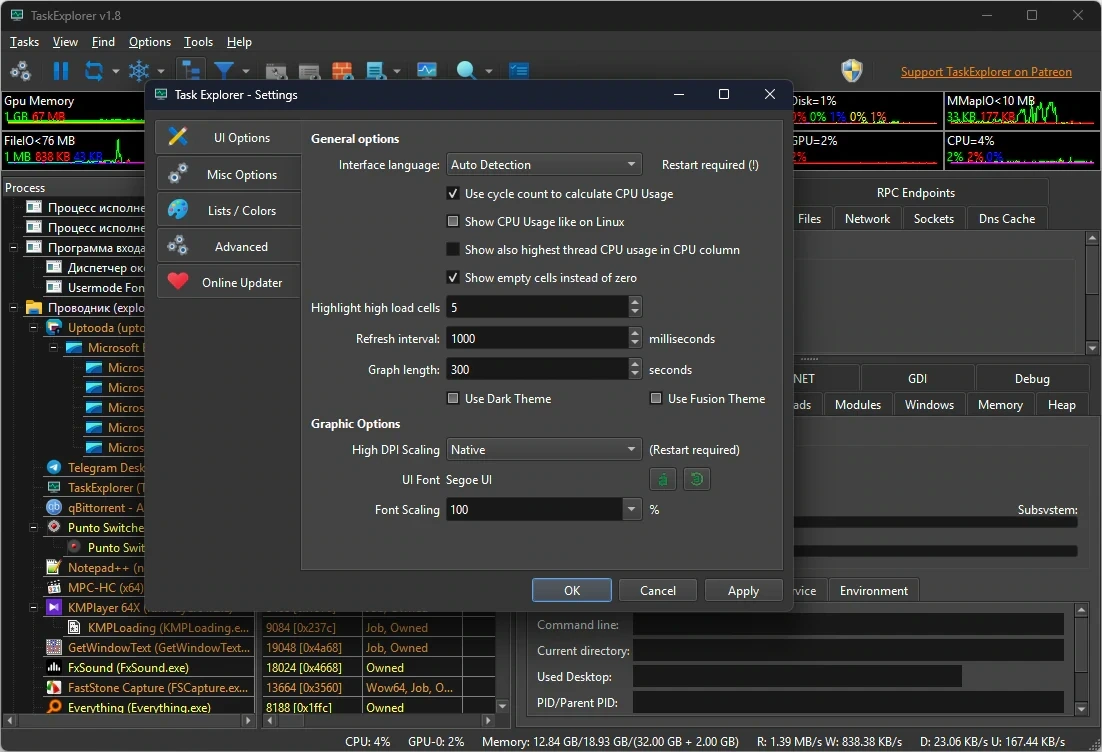Open the View menu
Screen dimensions: 1102x752
[65, 42]
